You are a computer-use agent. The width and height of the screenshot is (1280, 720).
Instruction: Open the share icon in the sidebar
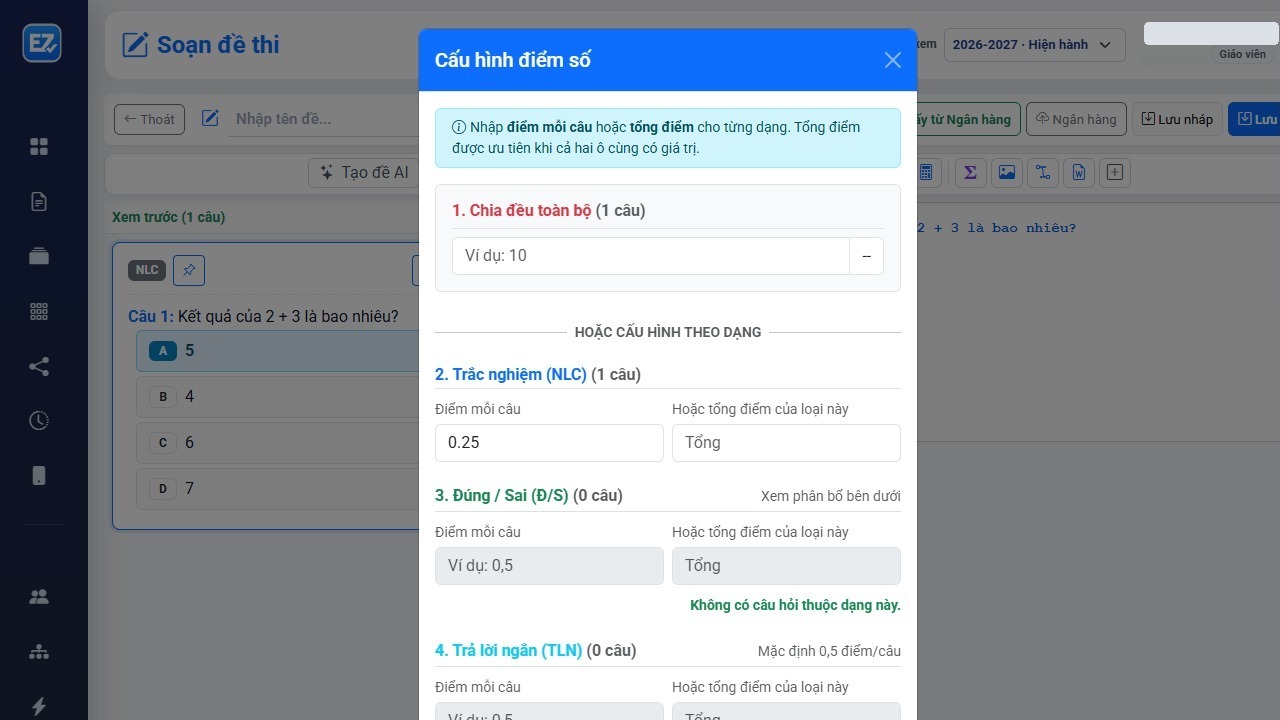click(39, 366)
